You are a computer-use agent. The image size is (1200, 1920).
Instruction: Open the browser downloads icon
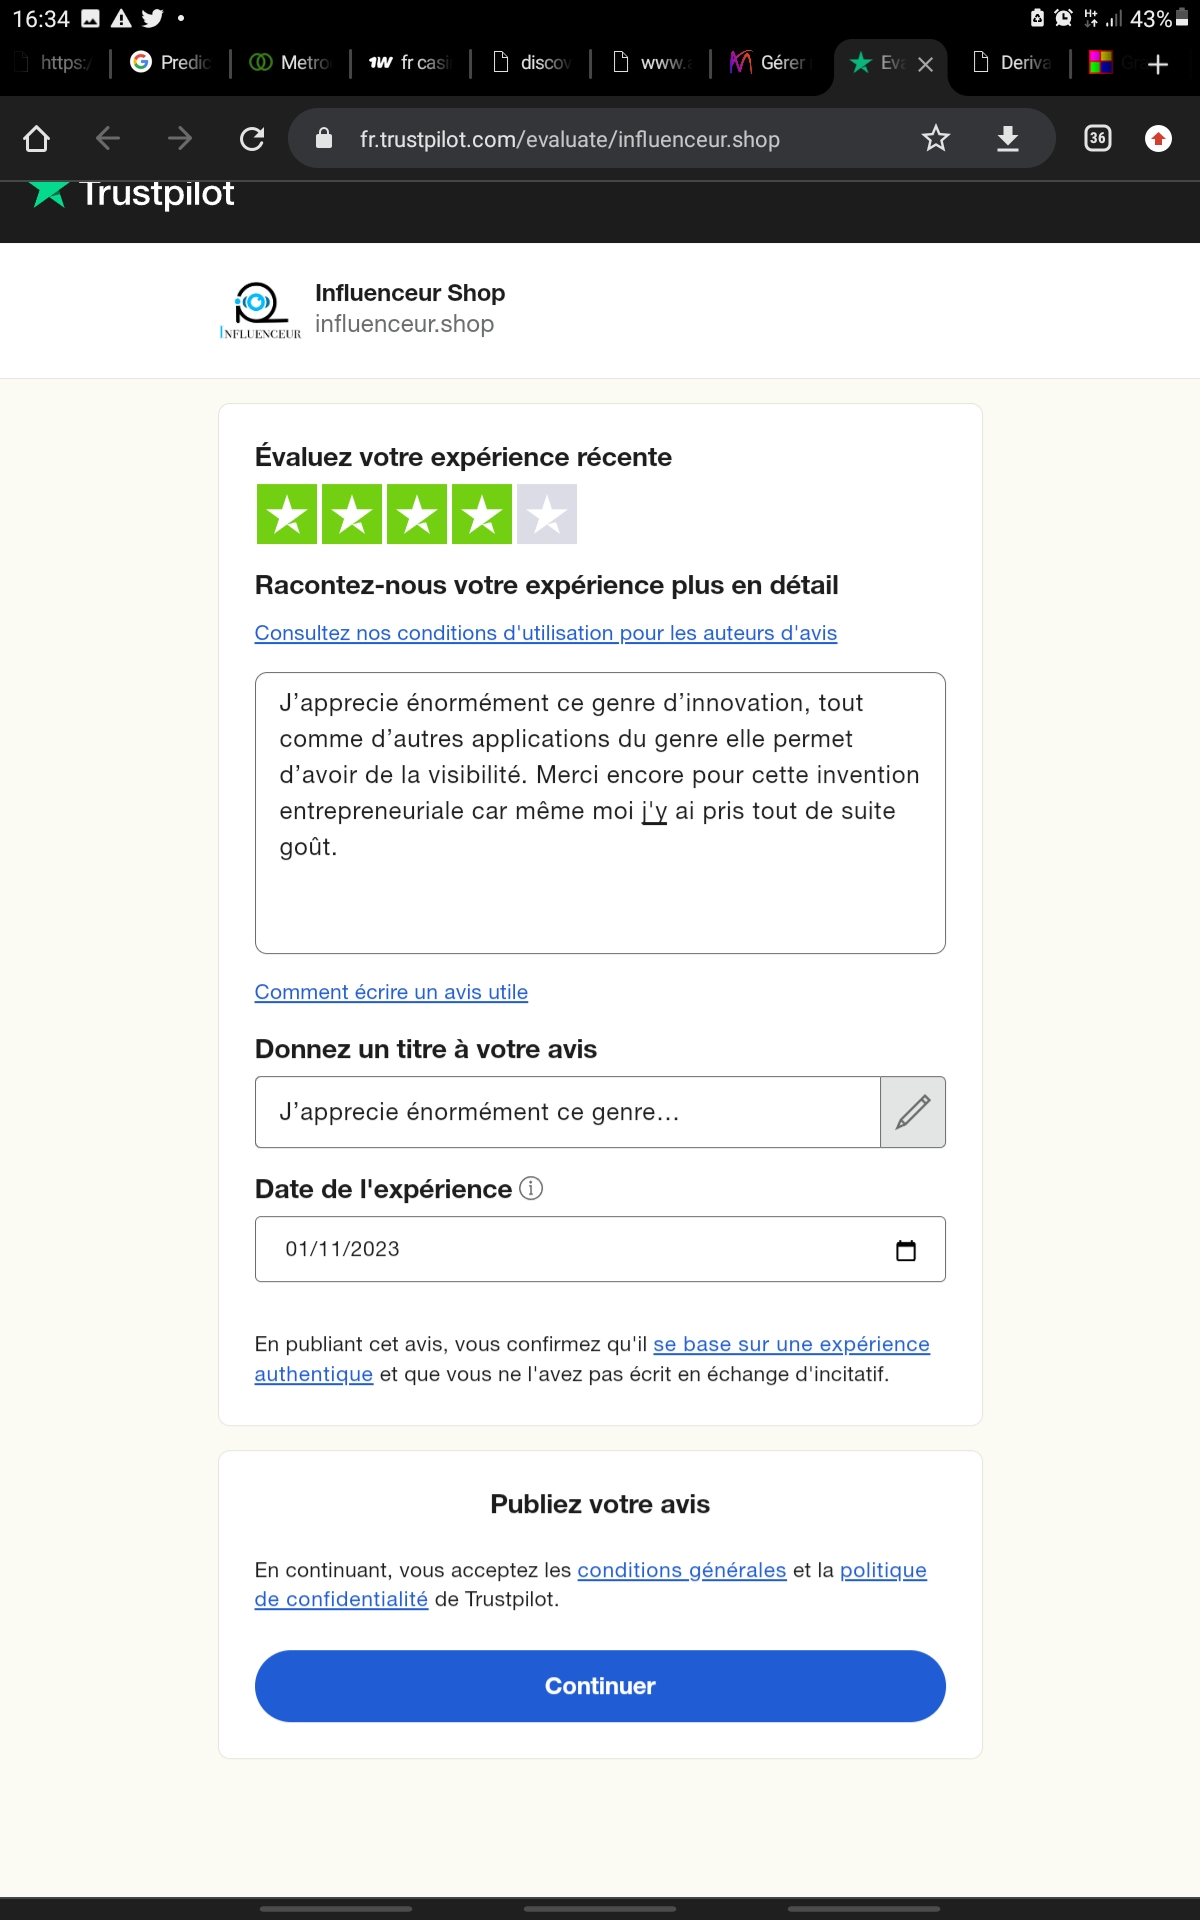(x=1008, y=139)
